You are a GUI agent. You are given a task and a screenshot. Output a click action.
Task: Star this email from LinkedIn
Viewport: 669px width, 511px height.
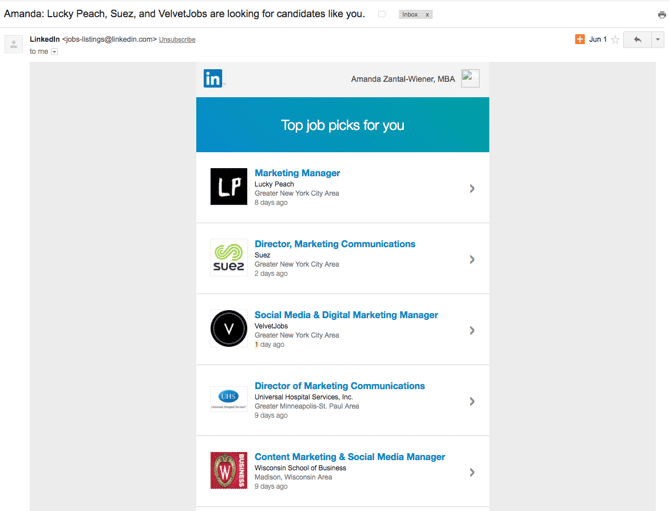[615, 40]
